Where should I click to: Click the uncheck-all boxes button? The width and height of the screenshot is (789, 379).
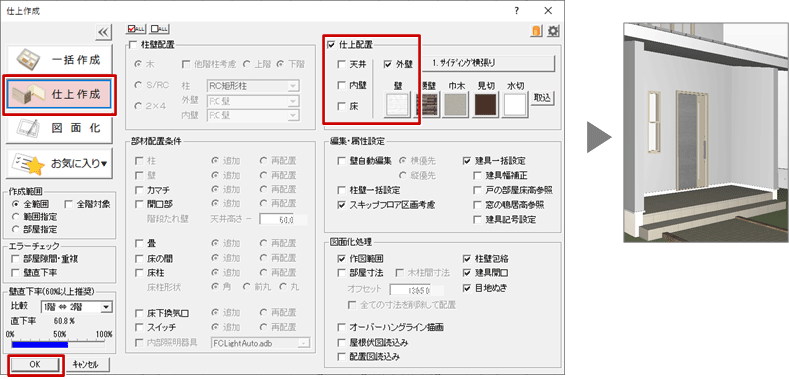(x=160, y=29)
